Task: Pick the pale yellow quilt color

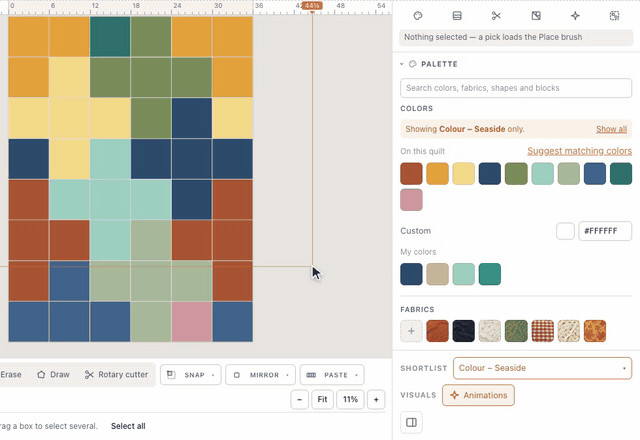Action: (x=463, y=173)
